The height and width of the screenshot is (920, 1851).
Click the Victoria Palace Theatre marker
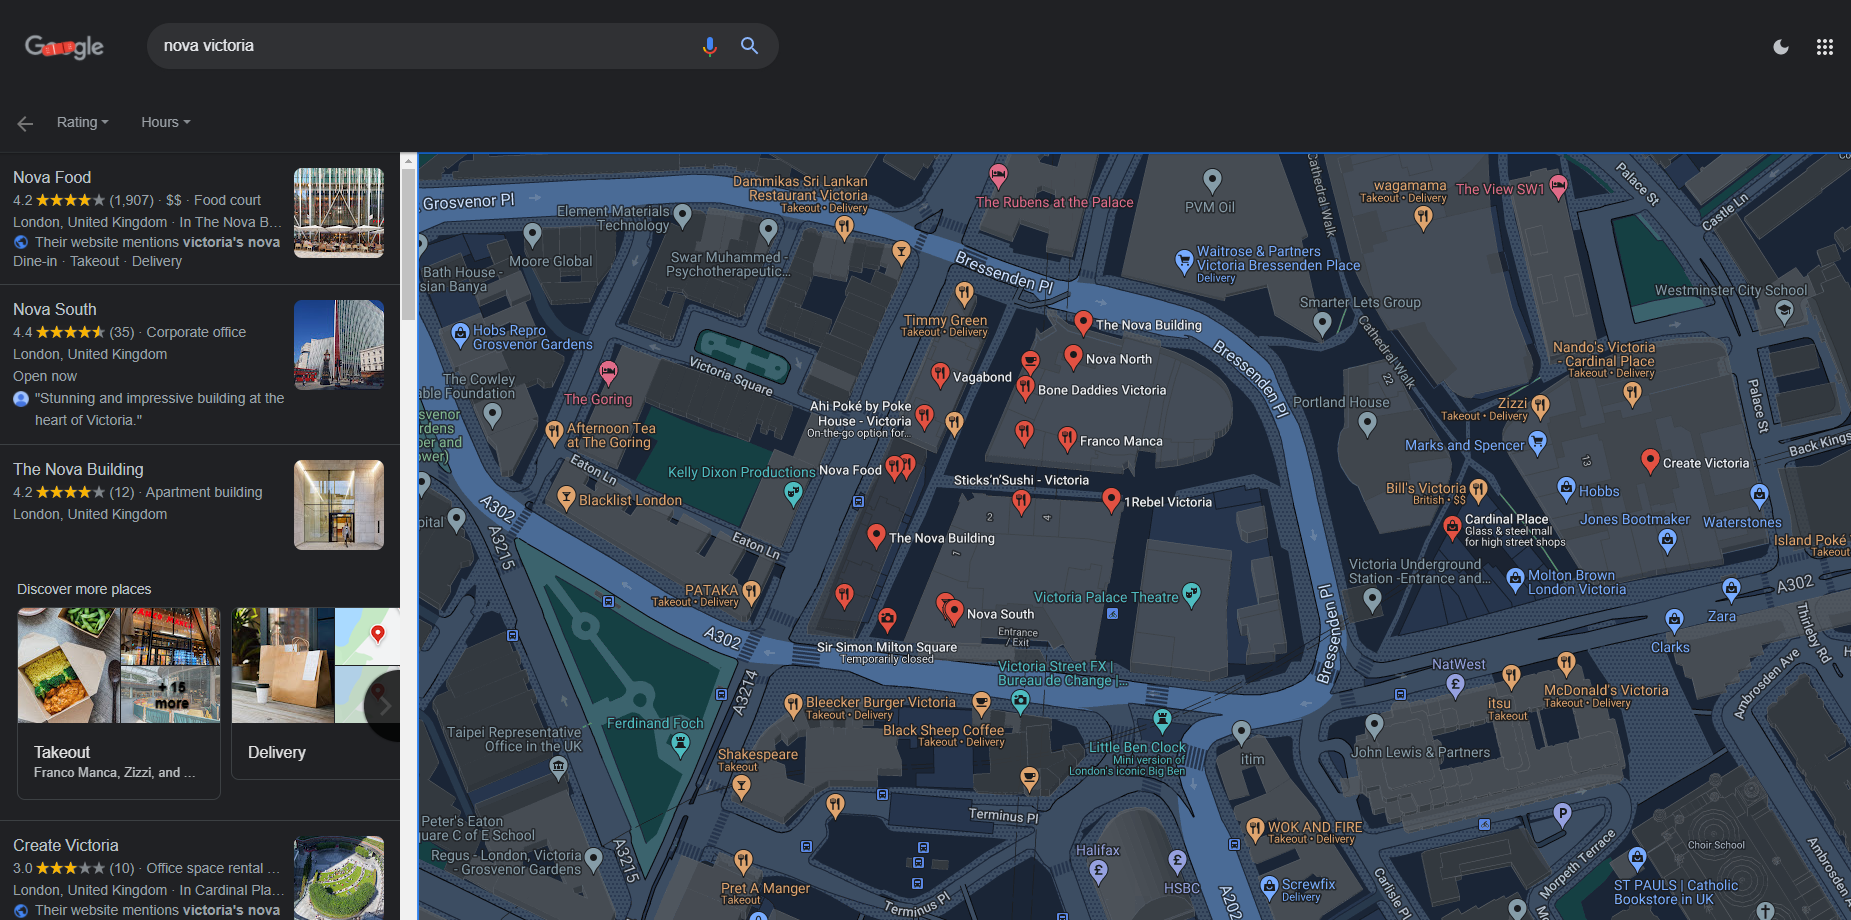click(1191, 594)
